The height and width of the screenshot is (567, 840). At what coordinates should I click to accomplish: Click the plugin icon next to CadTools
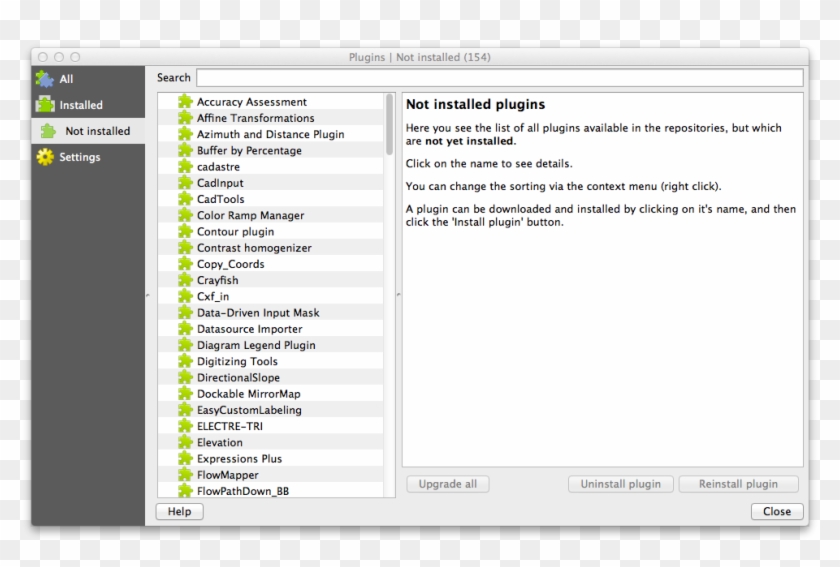pyautogui.click(x=185, y=199)
